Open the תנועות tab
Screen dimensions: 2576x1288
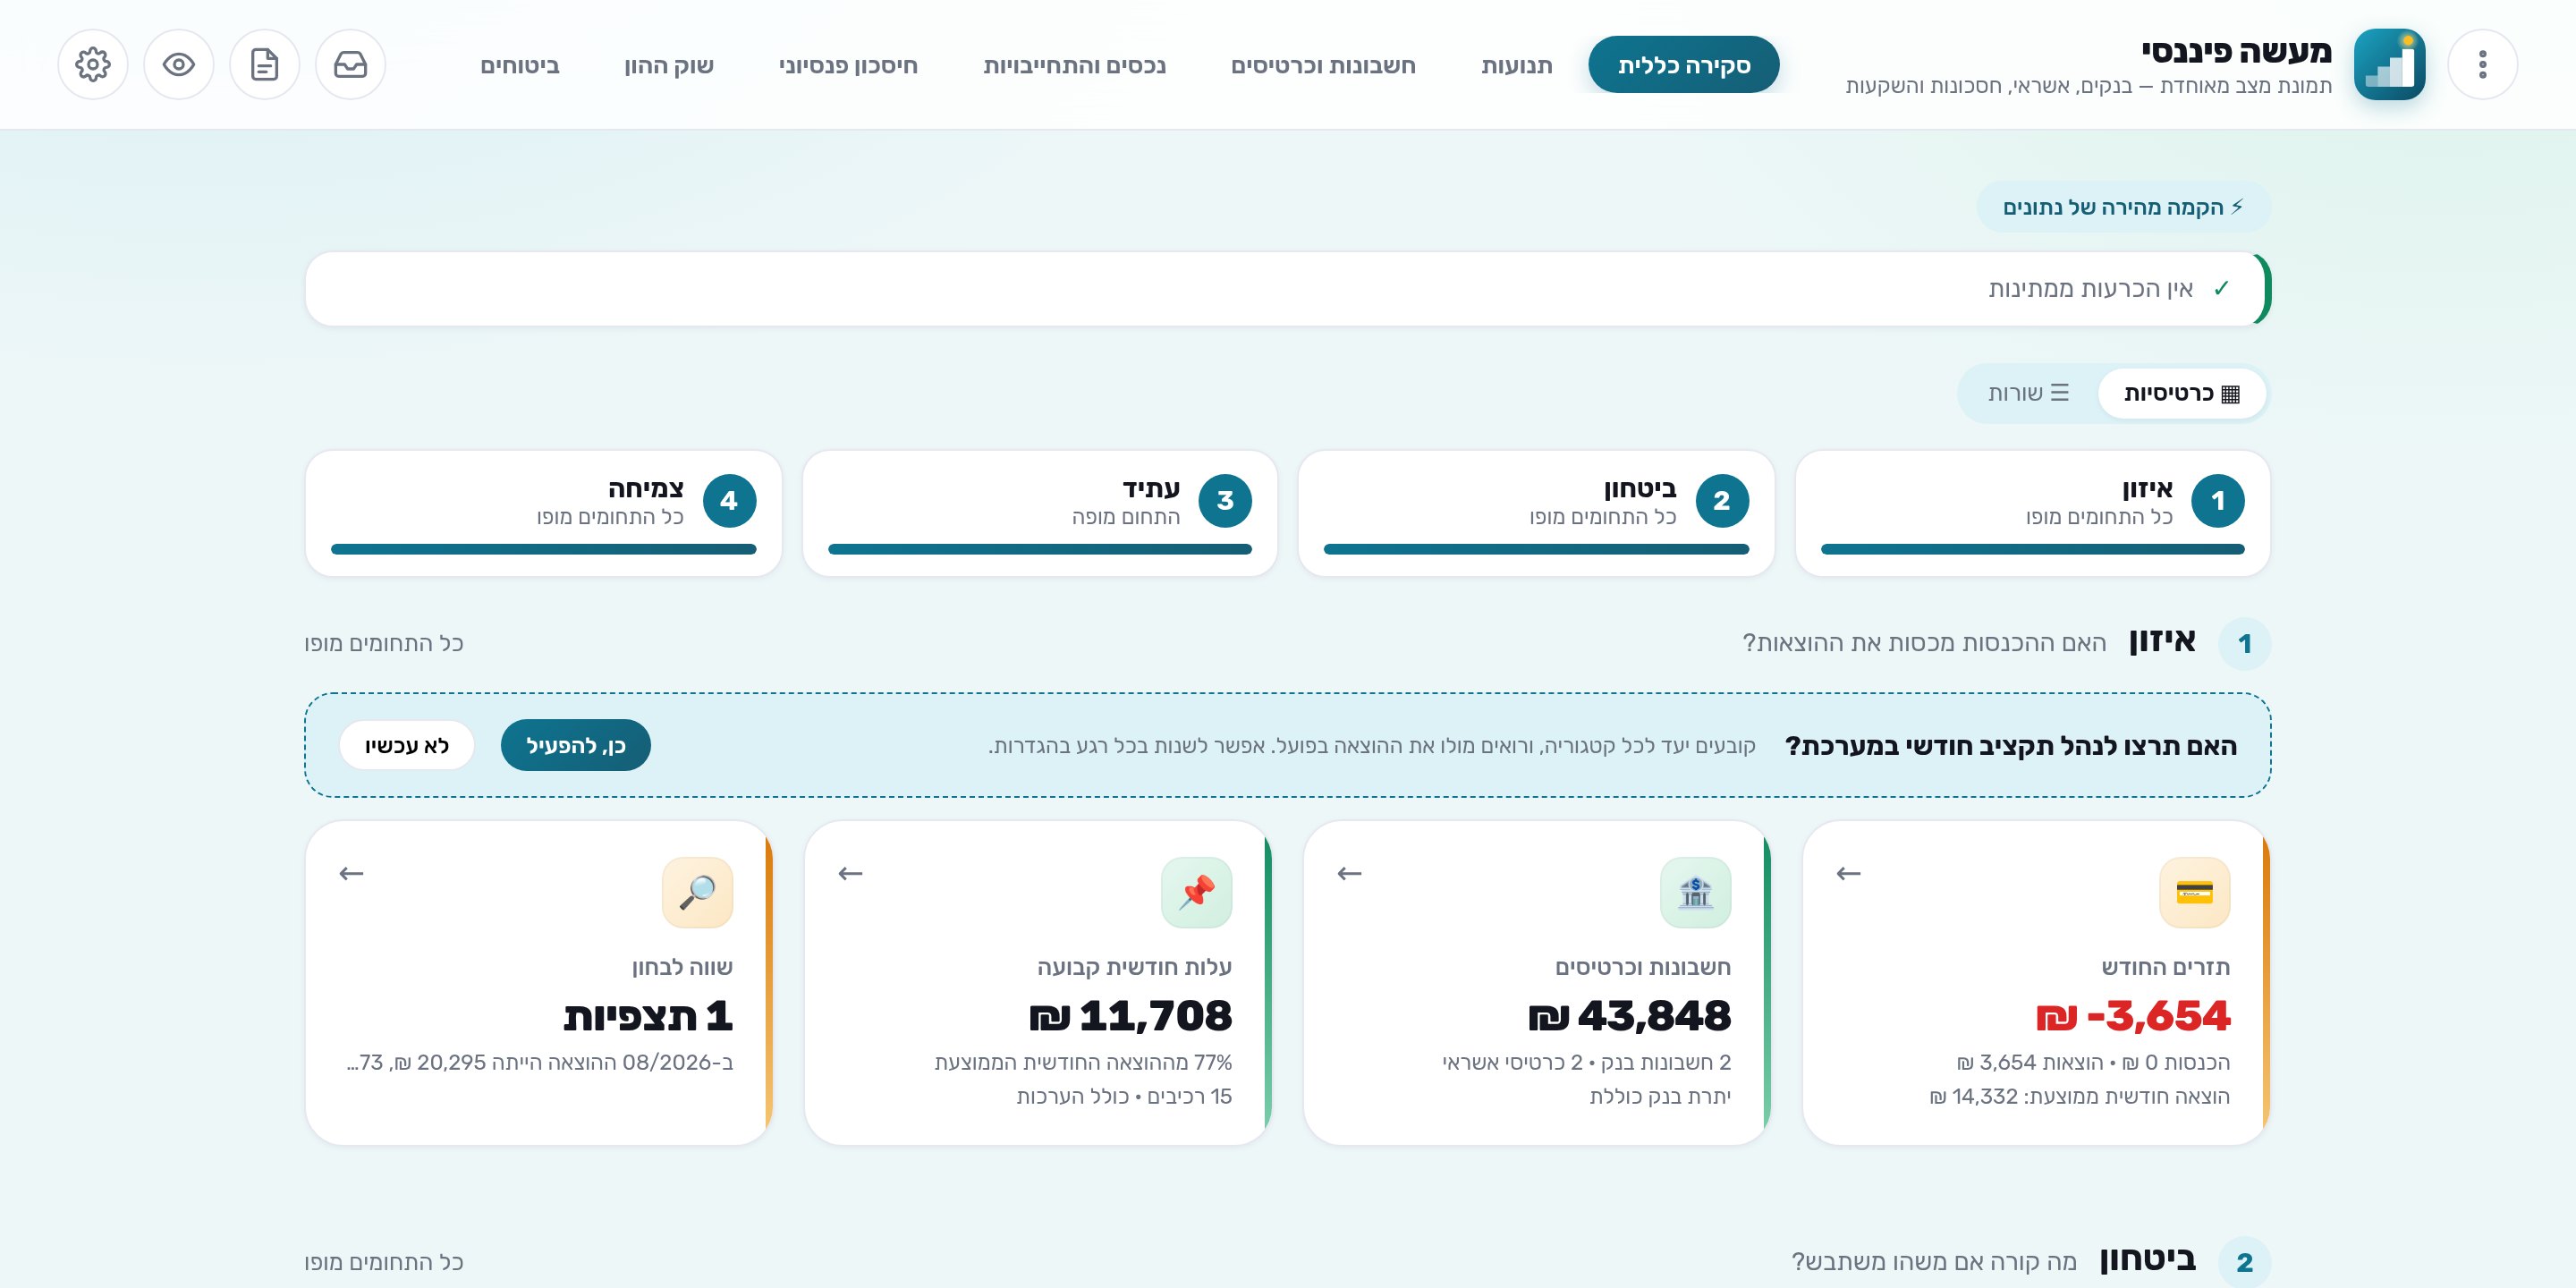click(x=1516, y=65)
